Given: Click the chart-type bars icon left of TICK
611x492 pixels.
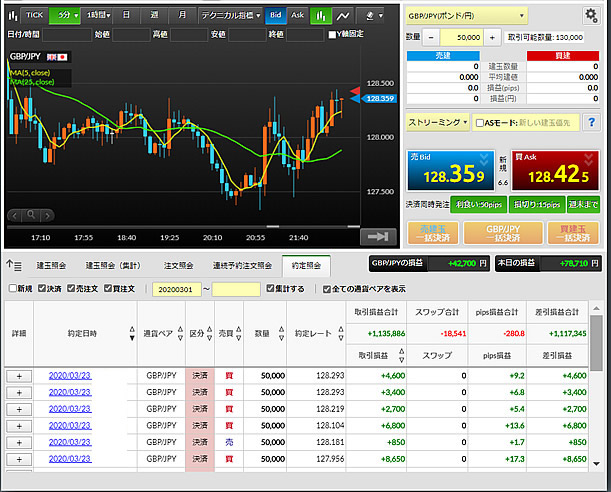Looking at the screenshot, I should click(13, 16).
